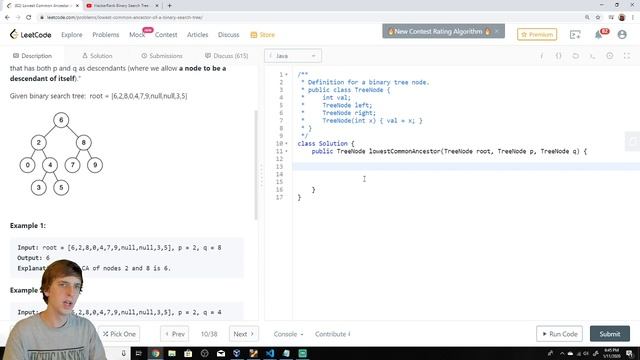
Task: Click the 'Example 1:' heading
Action: click(x=28, y=226)
